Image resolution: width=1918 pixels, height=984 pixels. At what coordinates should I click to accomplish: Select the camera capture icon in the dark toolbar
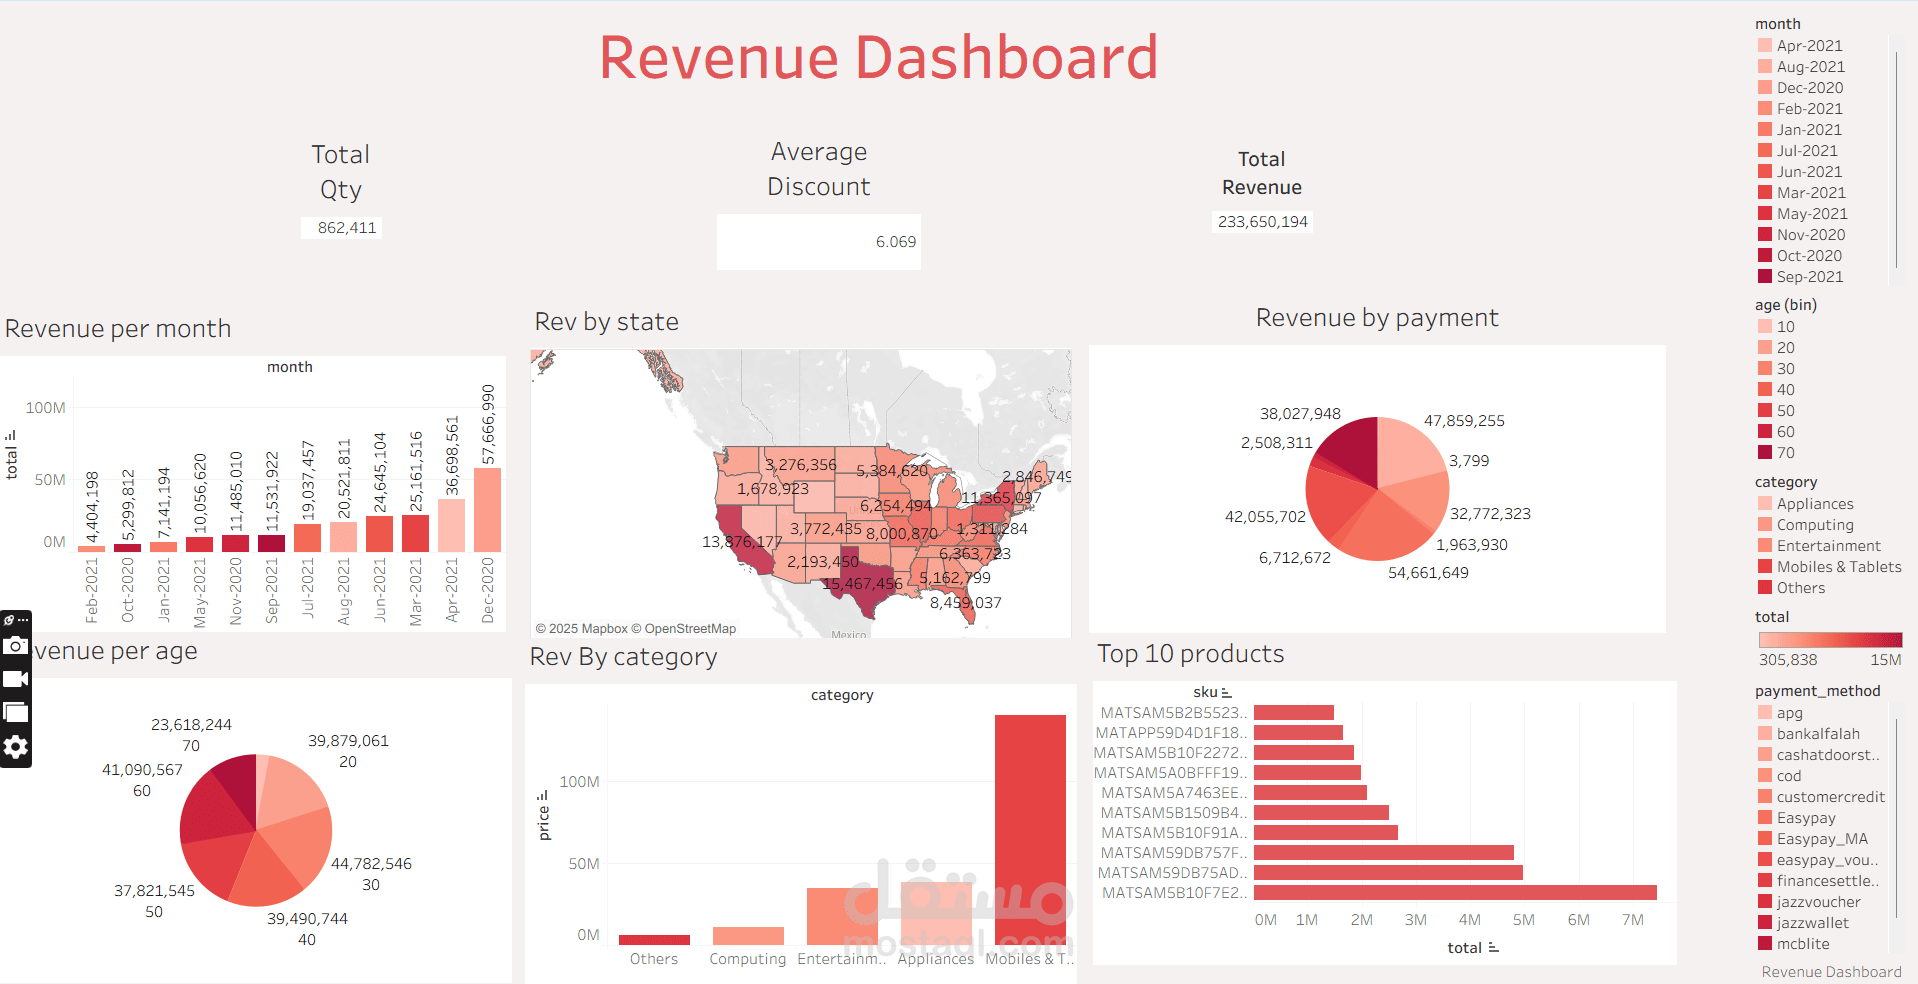(17, 648)
